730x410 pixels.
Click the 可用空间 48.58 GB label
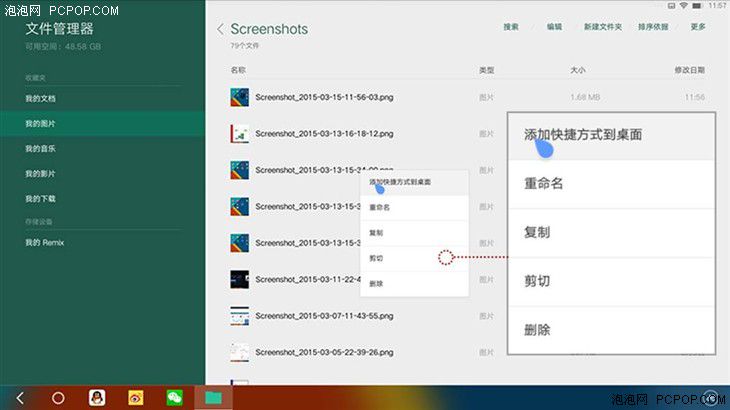tap(63, 47)
